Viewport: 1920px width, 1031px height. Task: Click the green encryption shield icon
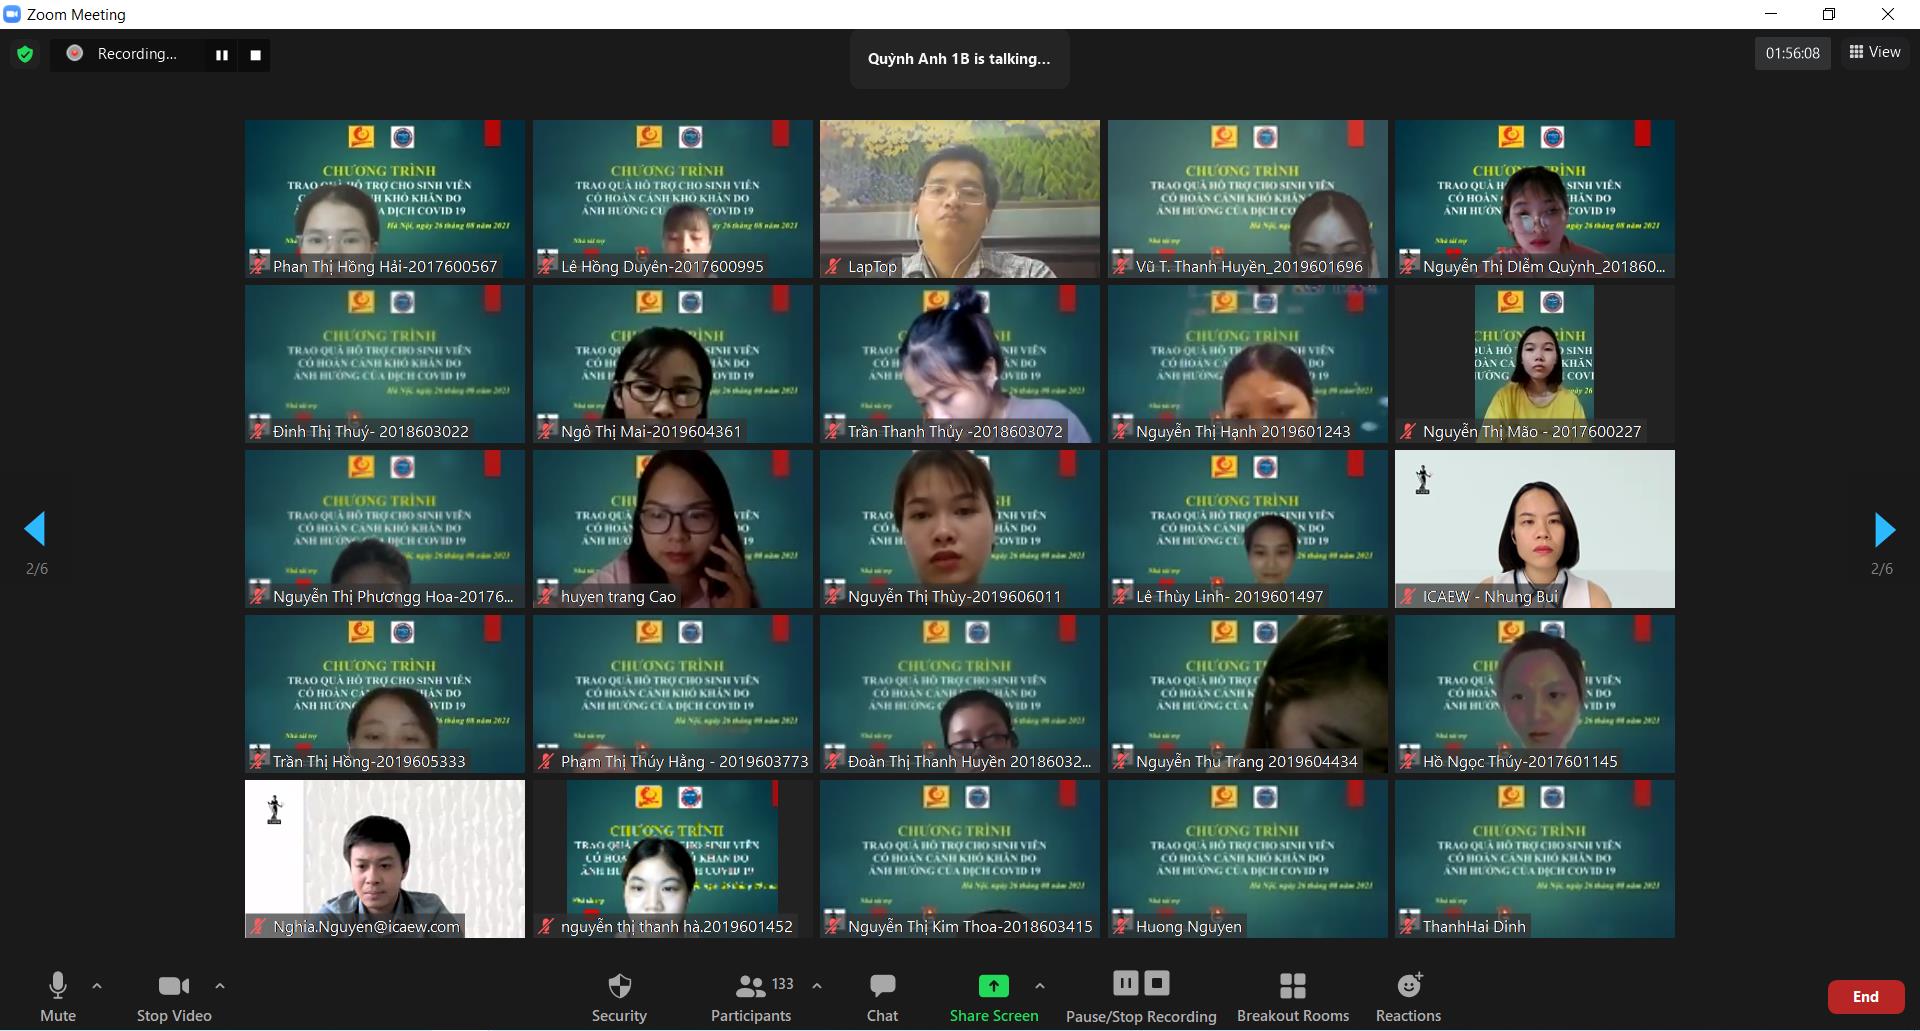tap(25, 54)
